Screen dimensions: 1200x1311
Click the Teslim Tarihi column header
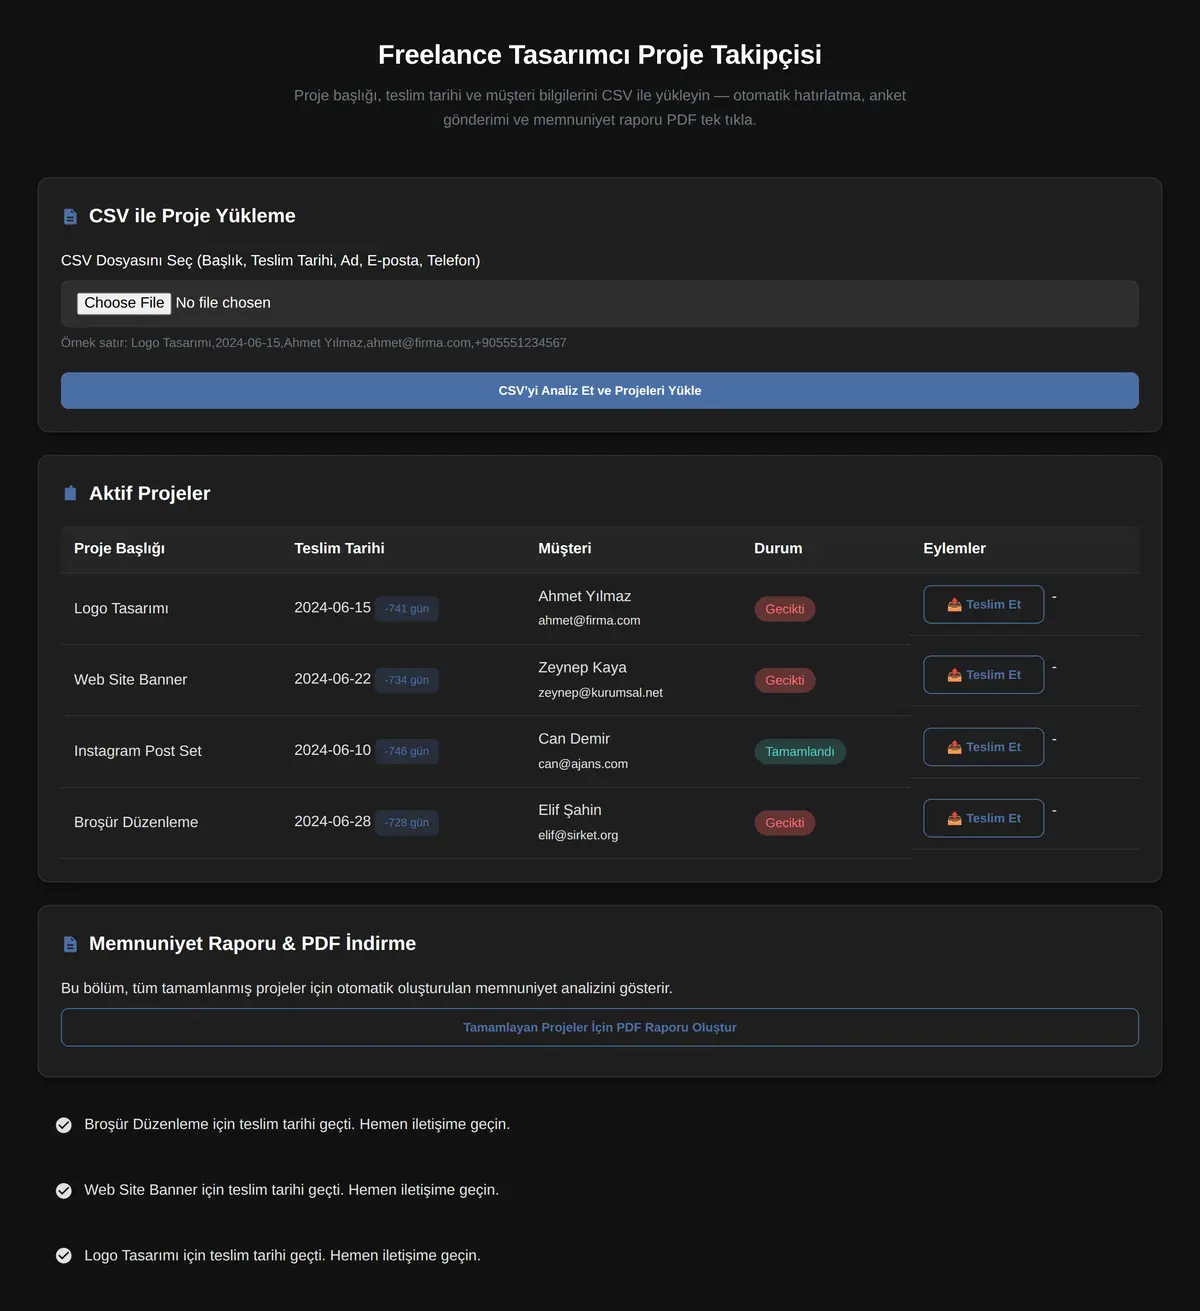pyautogui.click(x=339, y=548)
